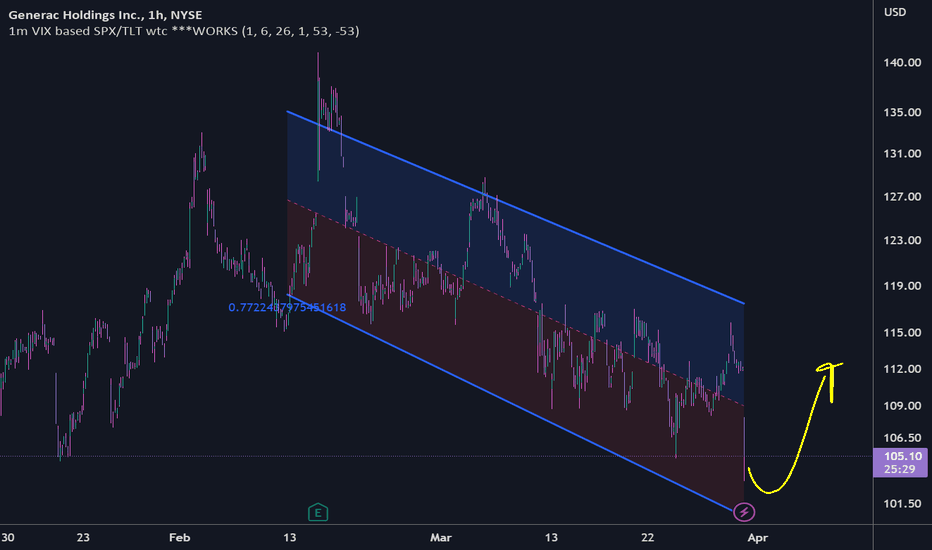Click the 127.00 price axis label
The height and width of the screenshot is (550, 932).
point(902,197)
